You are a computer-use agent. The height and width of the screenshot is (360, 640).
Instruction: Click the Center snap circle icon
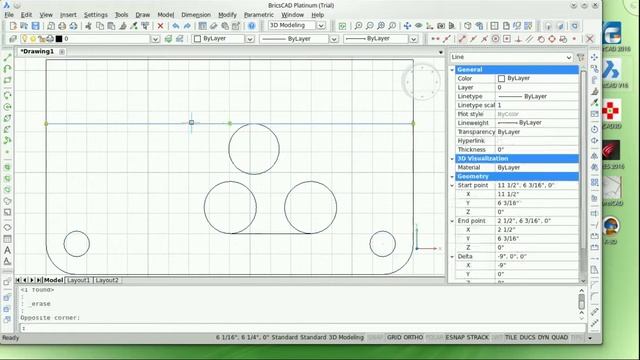(x=495, y=39)
